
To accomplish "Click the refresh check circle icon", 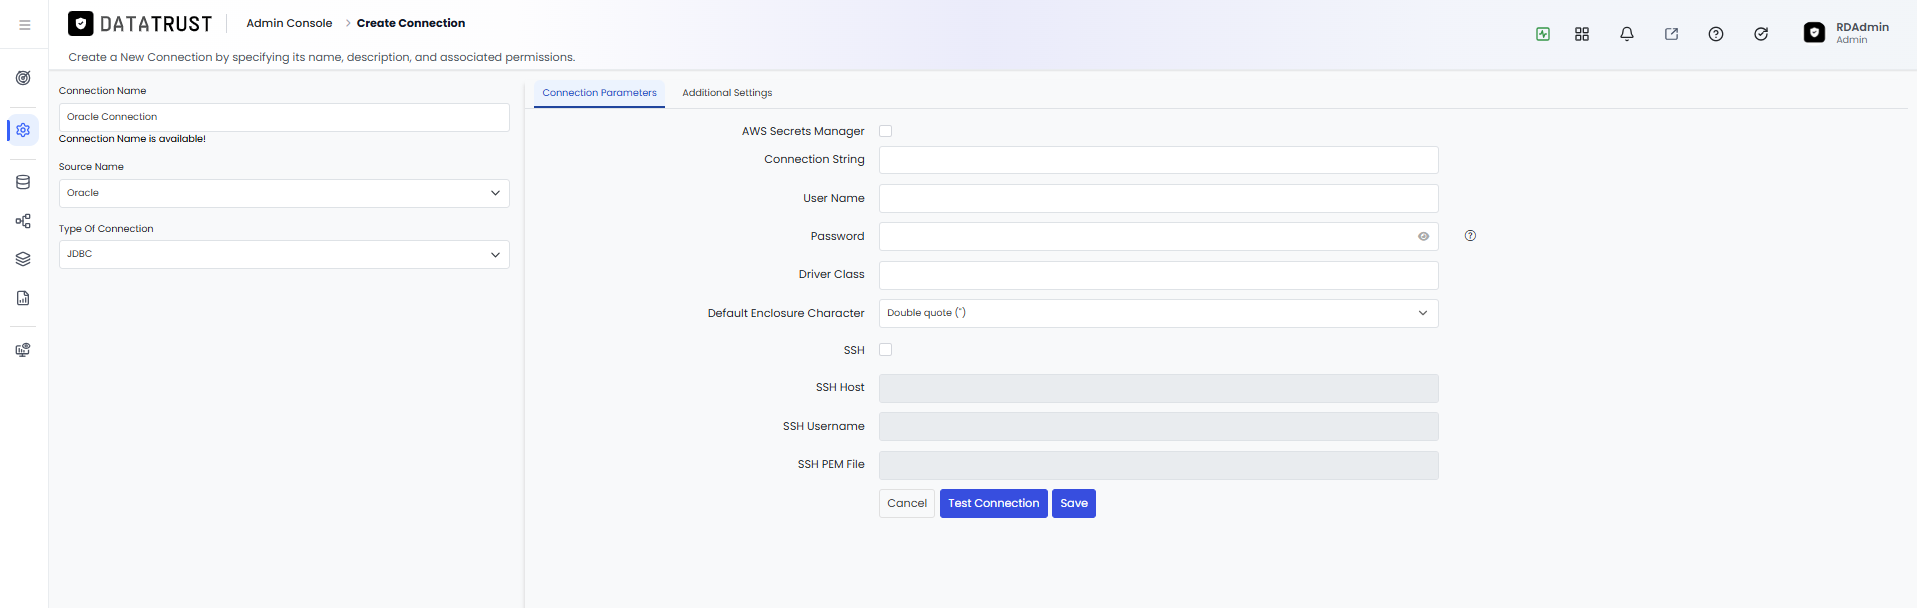I will coord(1761,34).
